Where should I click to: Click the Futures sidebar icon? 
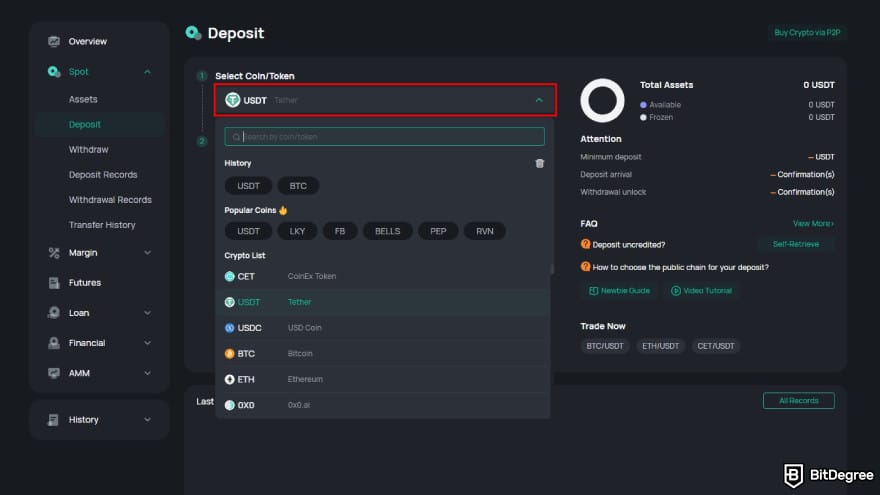54,283
